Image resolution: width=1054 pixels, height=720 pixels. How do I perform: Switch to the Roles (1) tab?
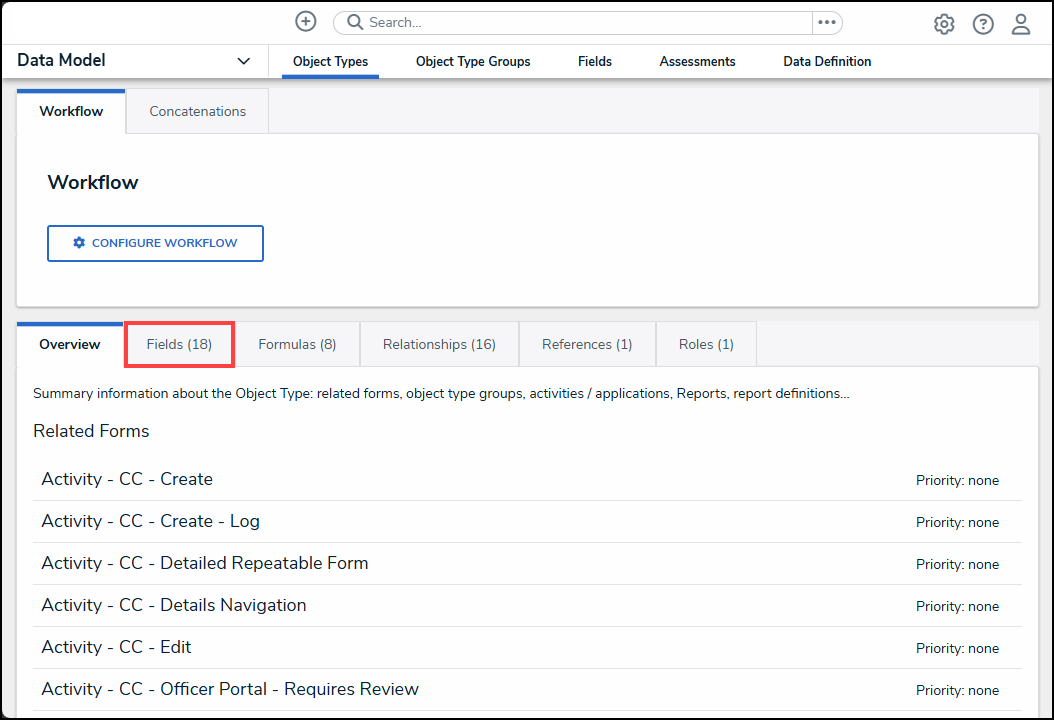pos(706,344)
